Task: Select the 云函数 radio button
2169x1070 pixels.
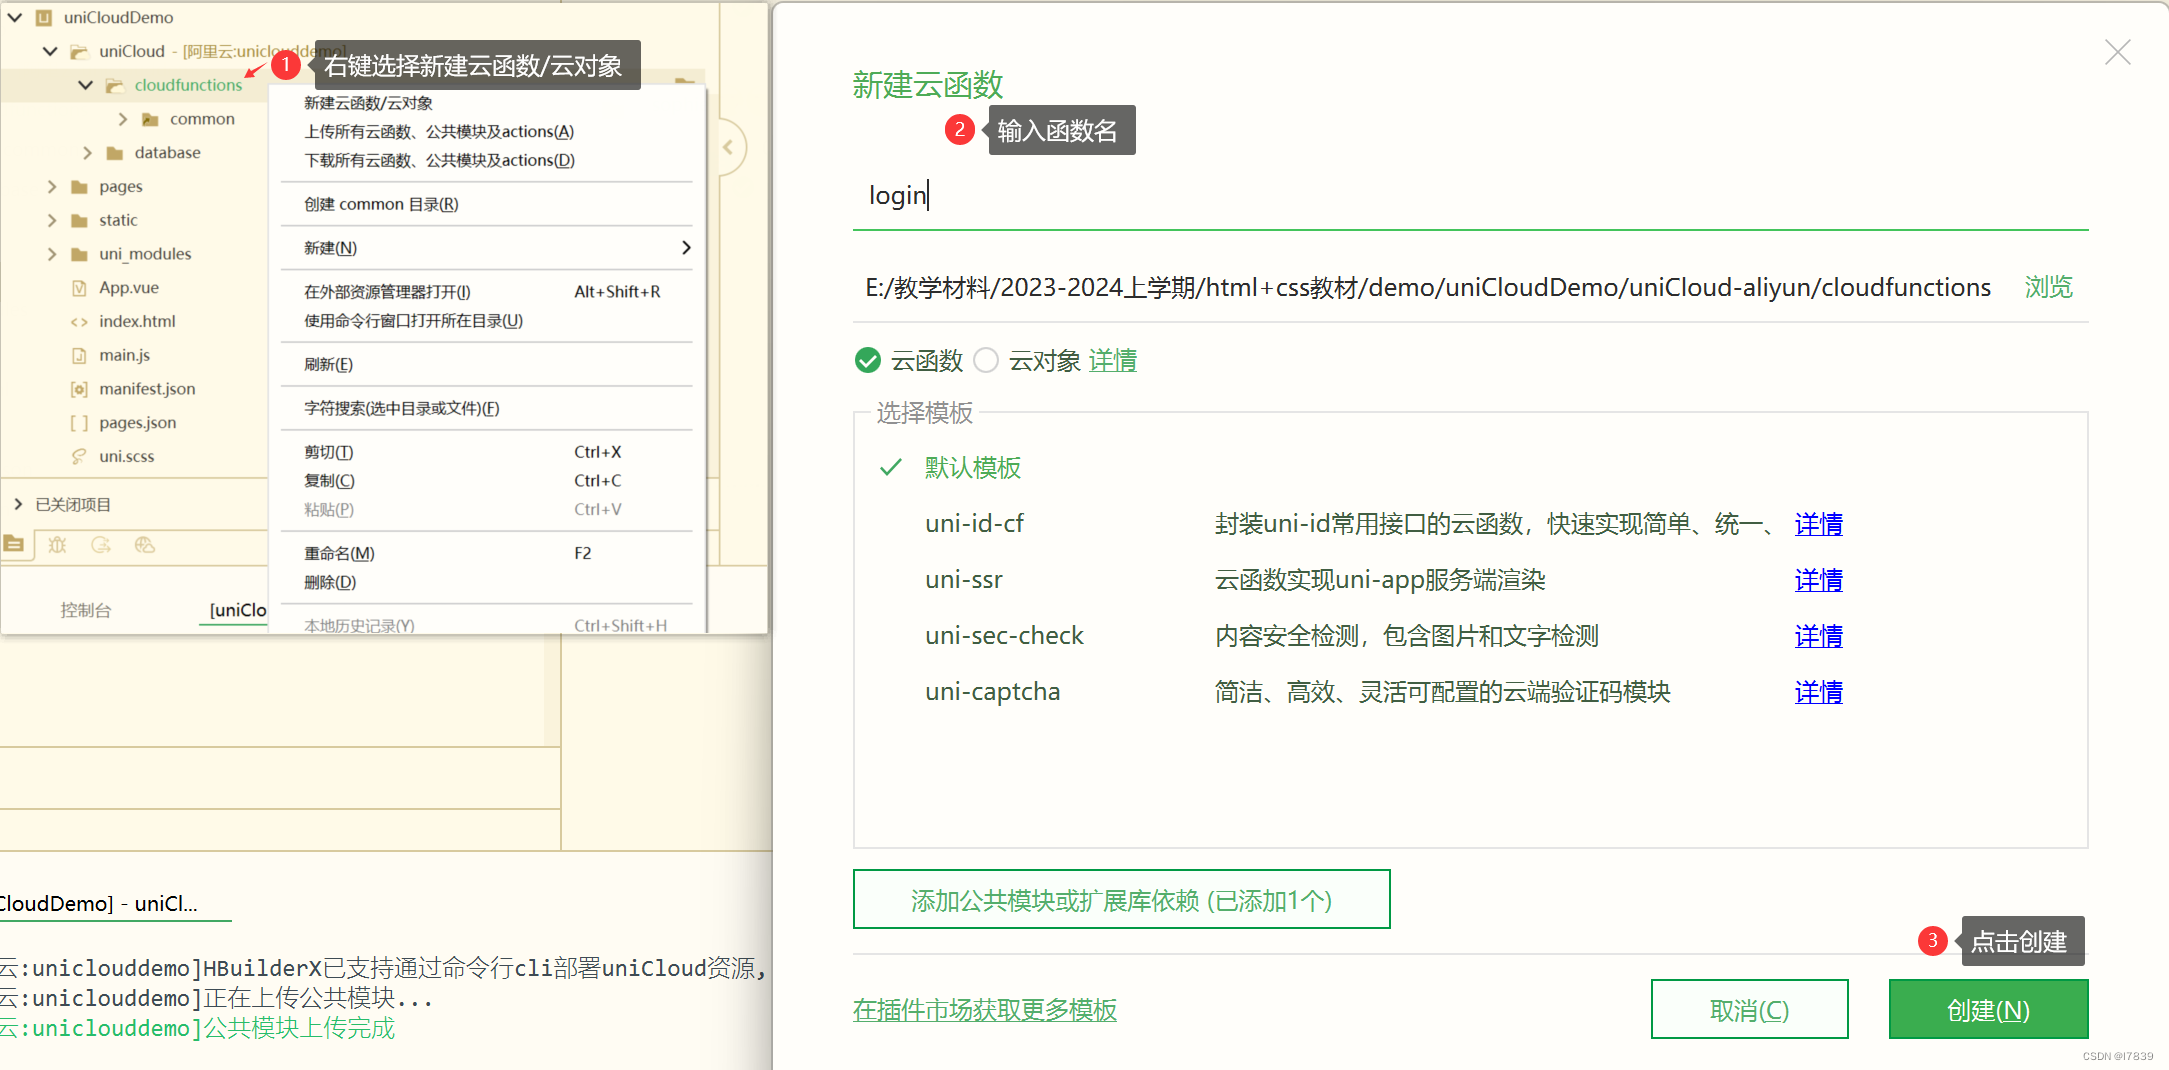Action: [x=867, y=360]
